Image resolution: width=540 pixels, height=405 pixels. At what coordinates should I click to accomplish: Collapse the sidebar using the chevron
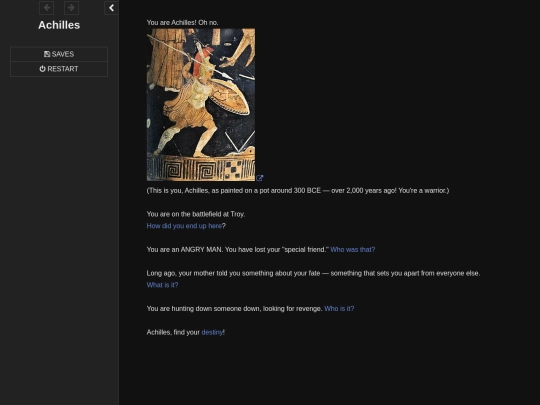coord(111,8)
